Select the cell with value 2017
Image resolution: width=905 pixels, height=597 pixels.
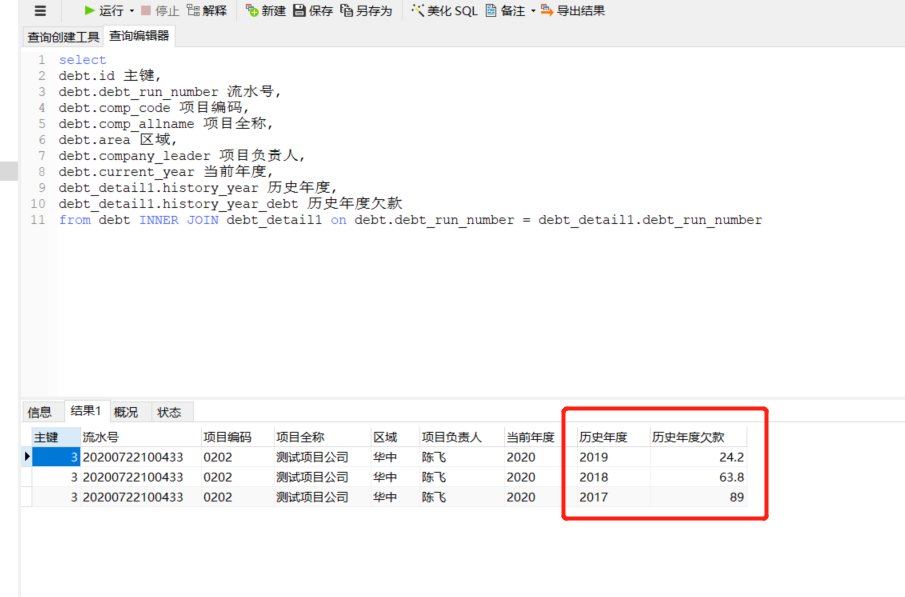[613, 497]
